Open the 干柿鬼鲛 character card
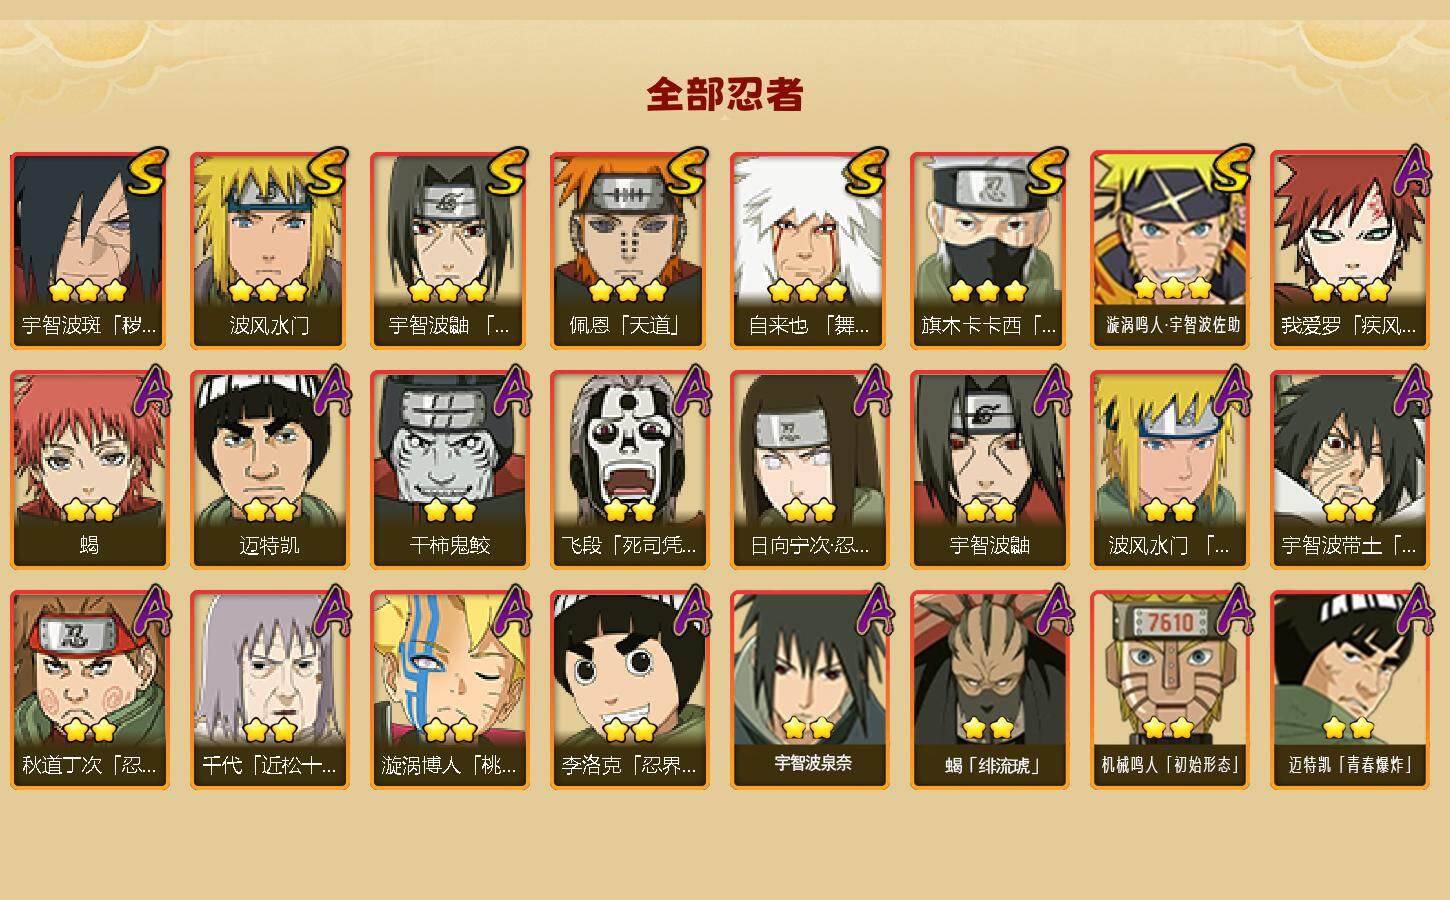Screen dimensions: 1450x900 [449, 470]
